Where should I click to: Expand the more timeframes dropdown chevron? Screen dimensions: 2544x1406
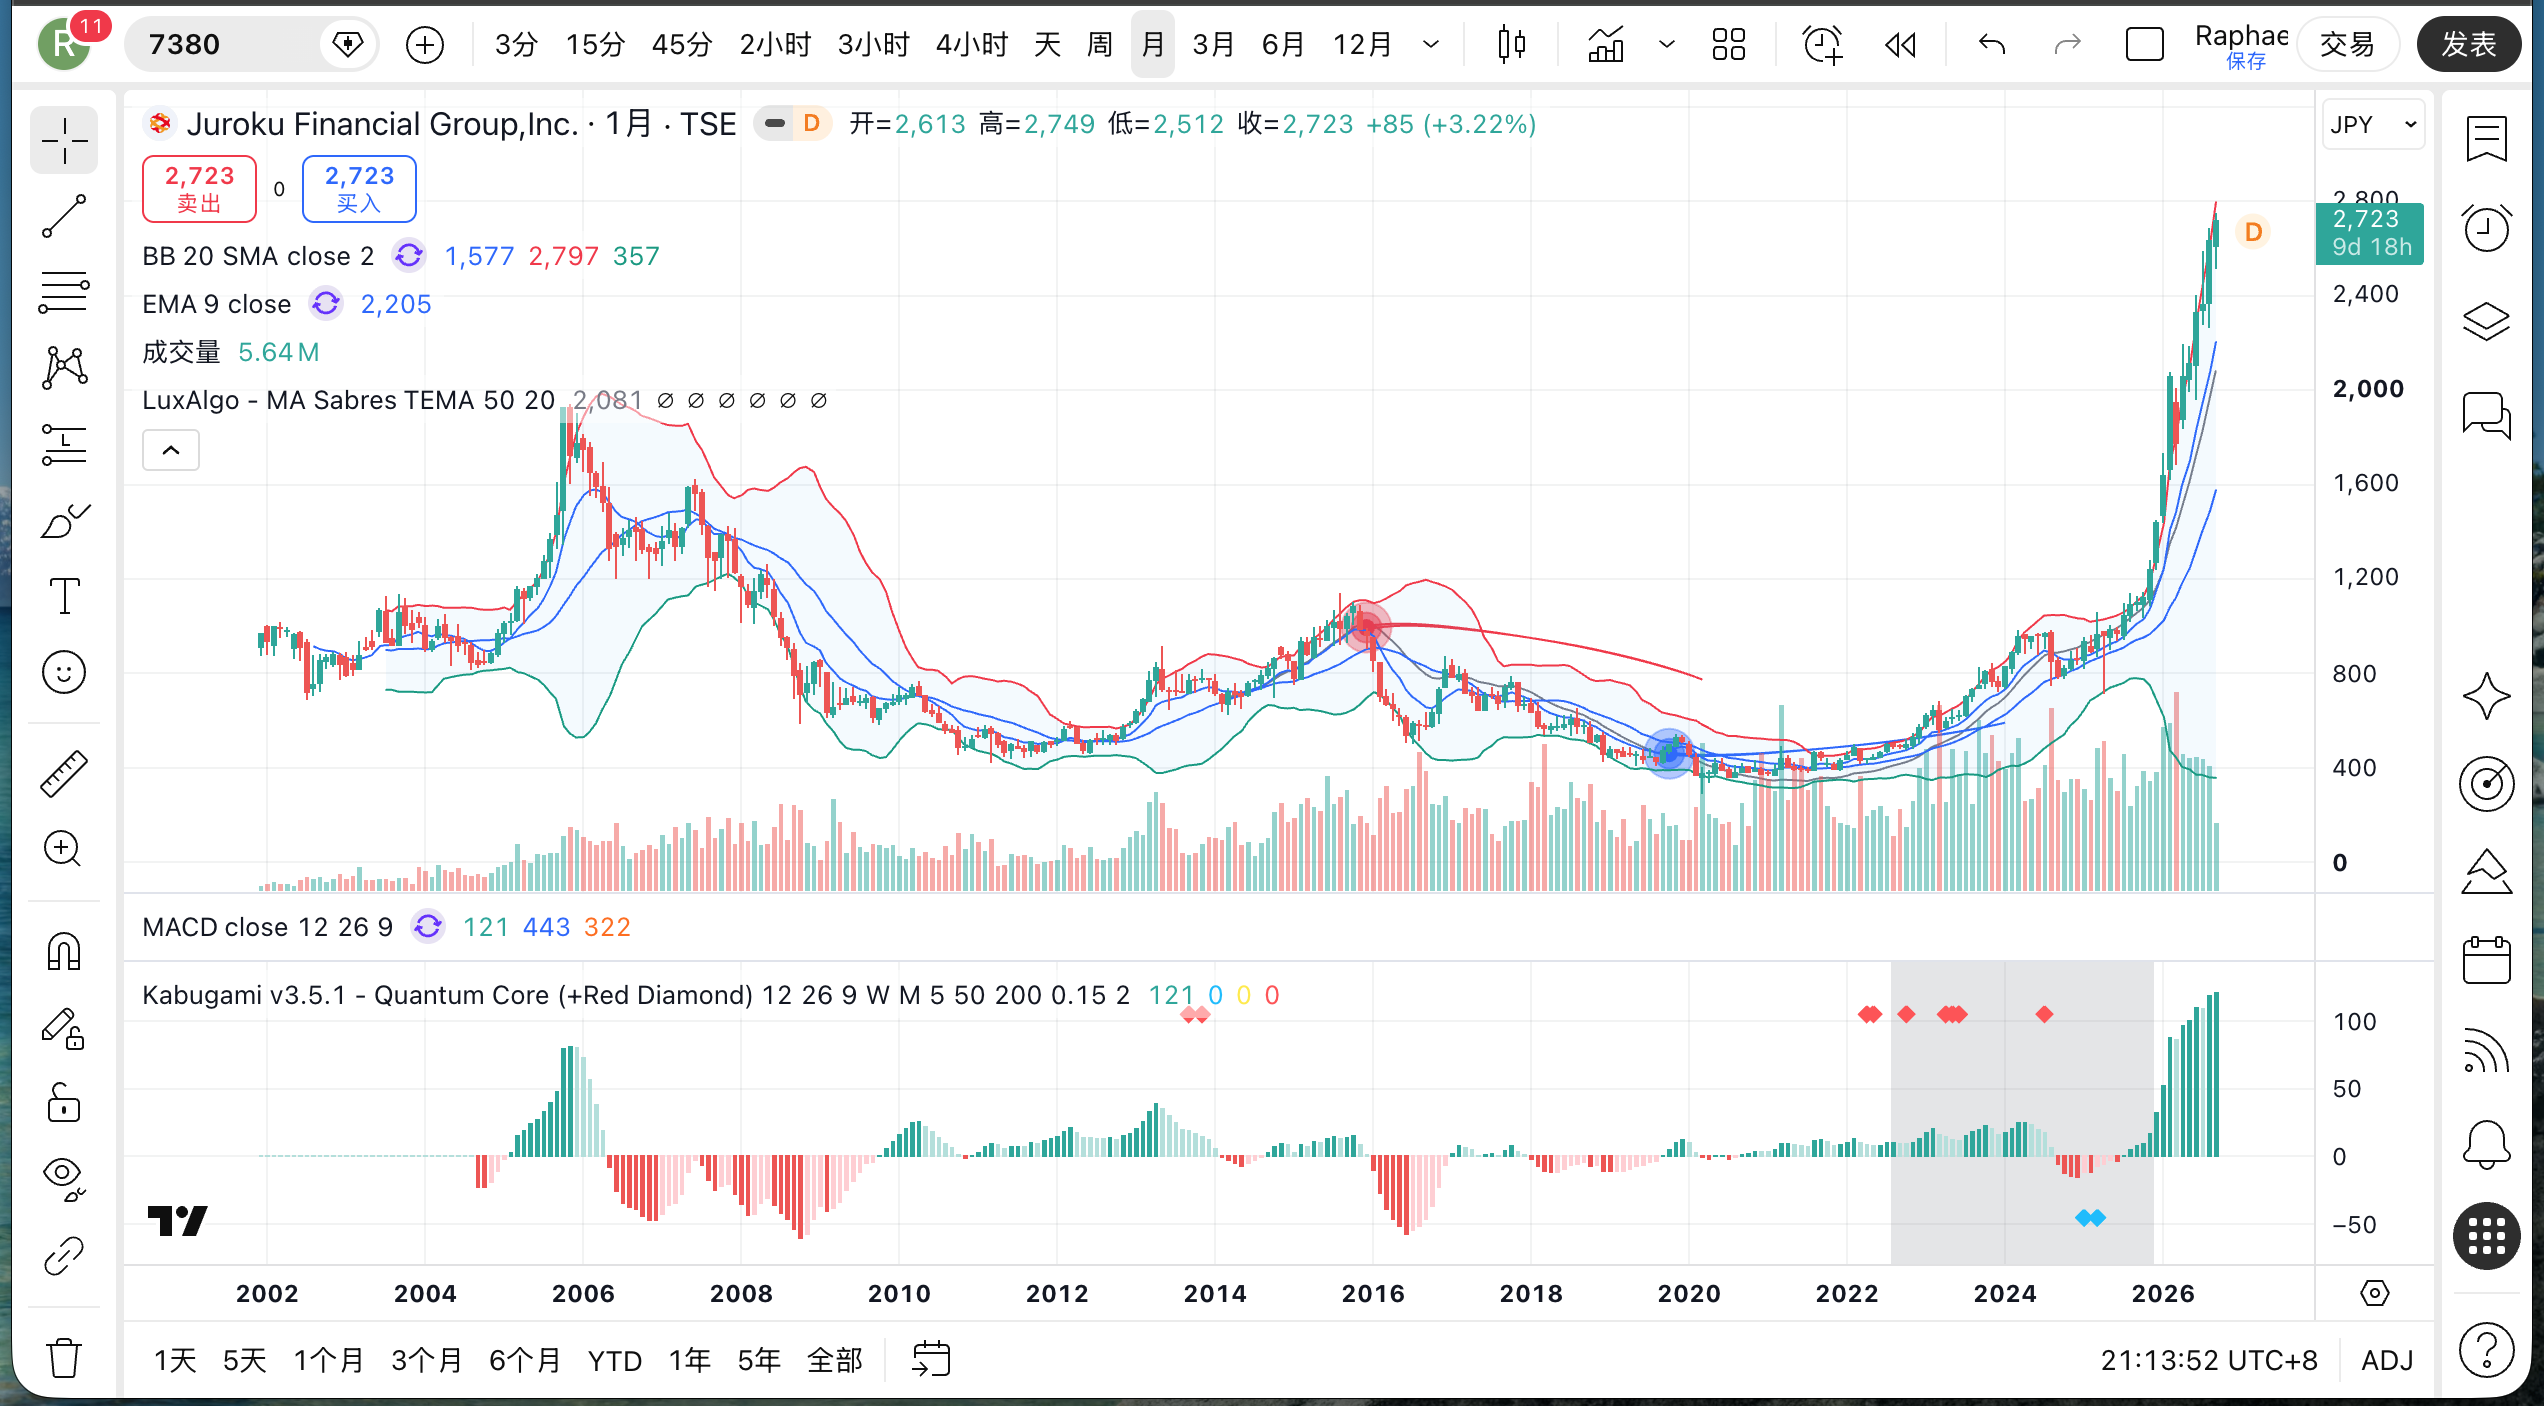(1431, 44)
